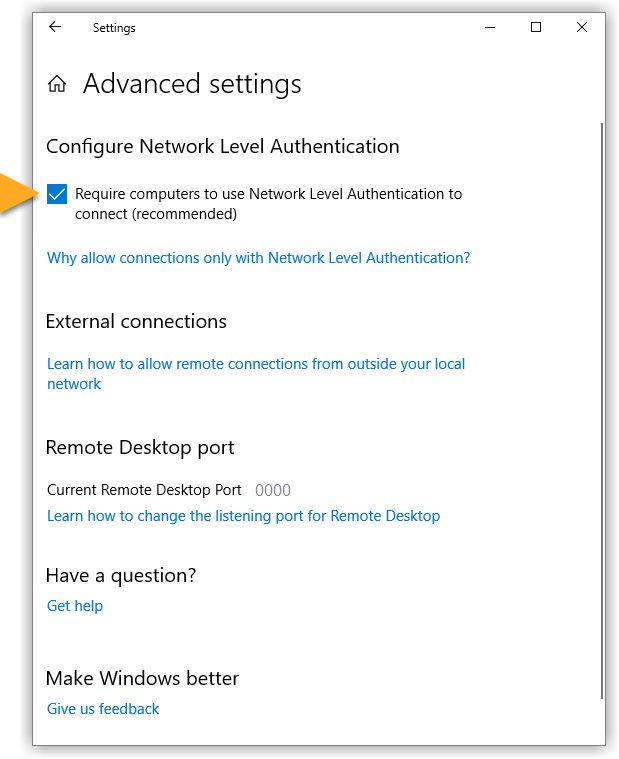Click the Get help link
The image size is (619, 759).
(x=75, y=606)
